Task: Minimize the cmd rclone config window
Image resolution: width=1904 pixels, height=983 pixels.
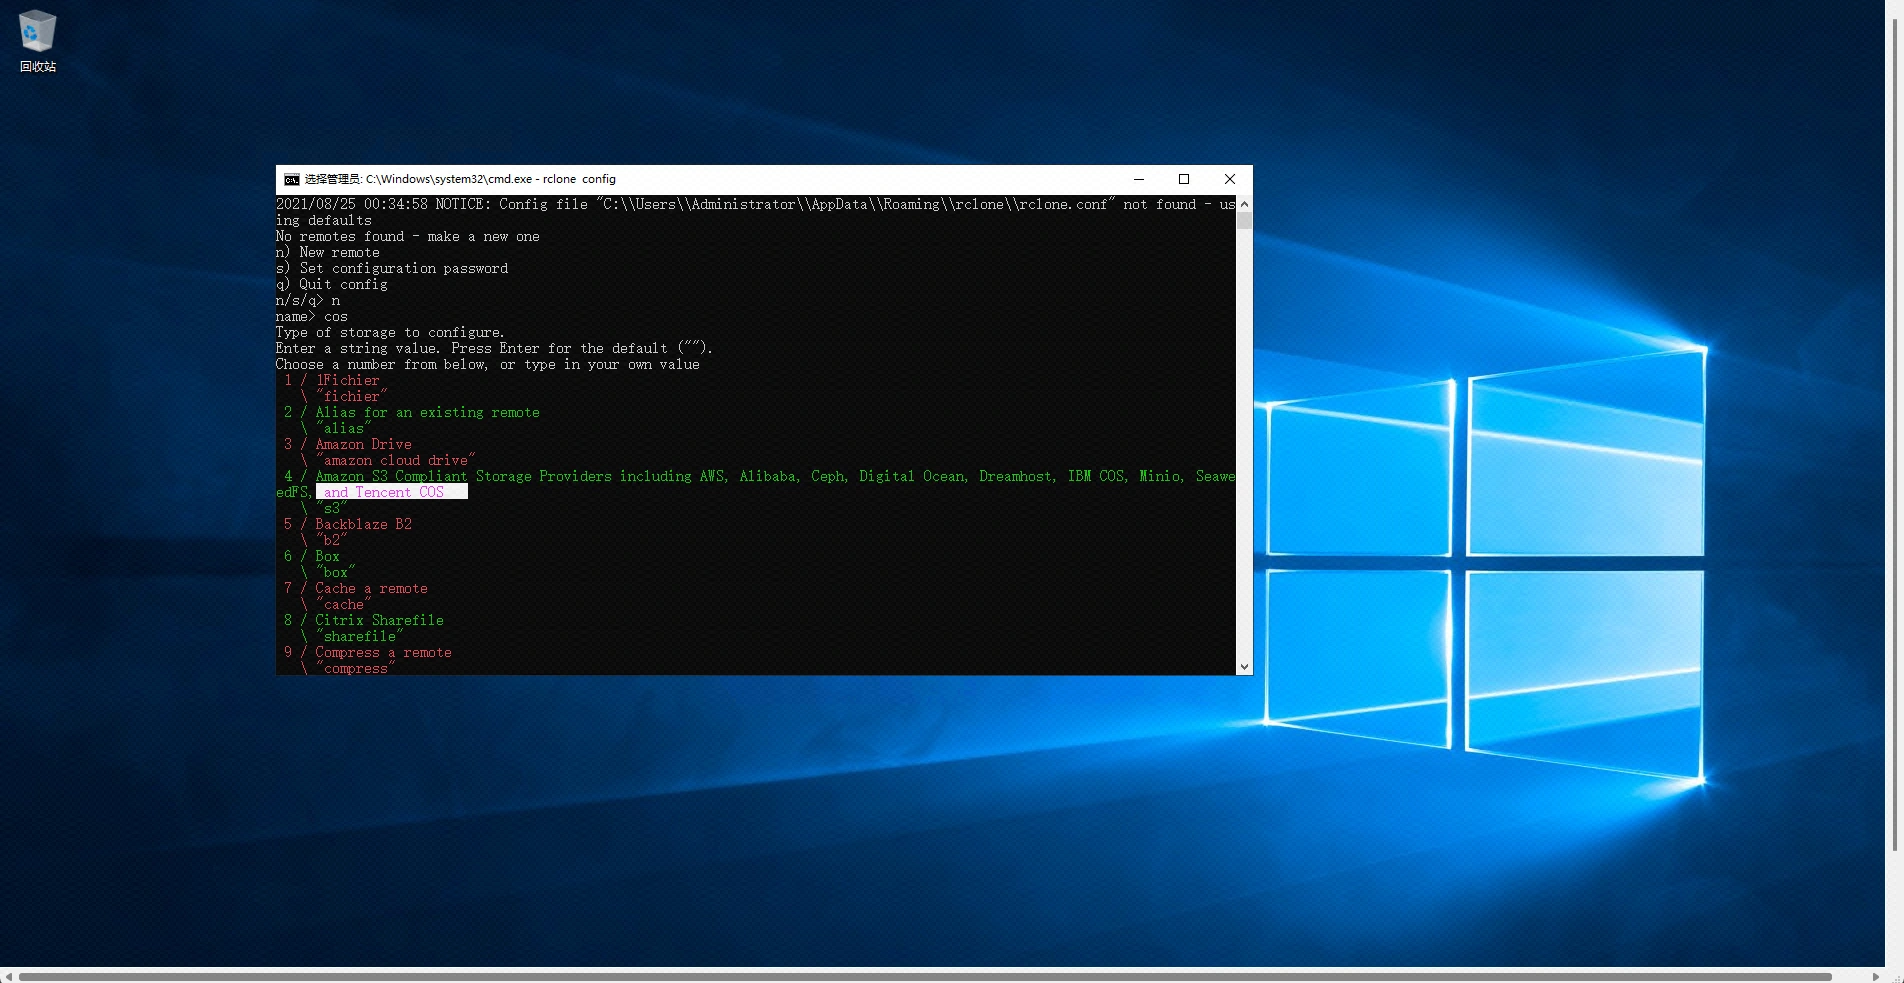Action: [1138, 179]
